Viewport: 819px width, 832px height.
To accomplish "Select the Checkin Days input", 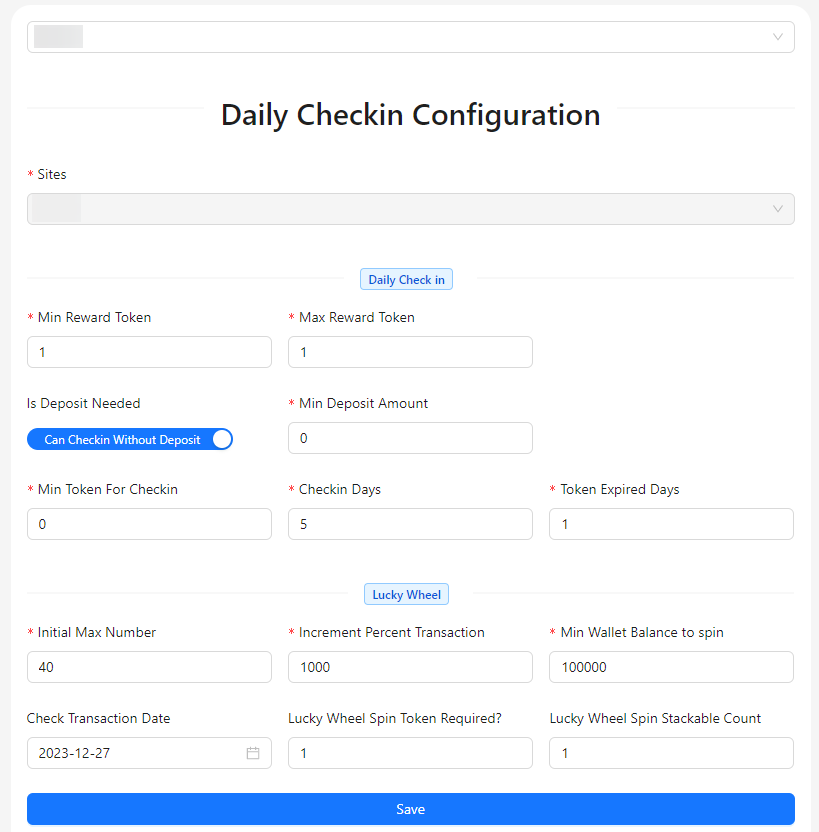I will point(410,524).
